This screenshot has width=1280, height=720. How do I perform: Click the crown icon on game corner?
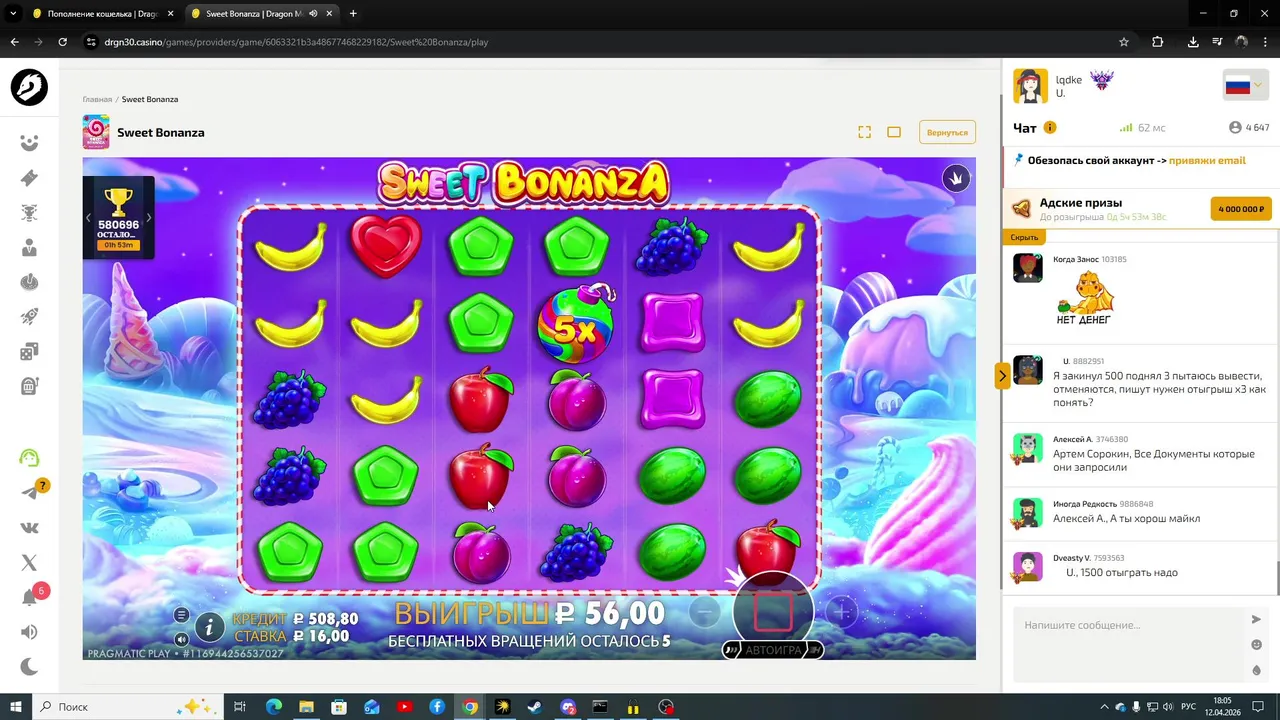point(956,178)
